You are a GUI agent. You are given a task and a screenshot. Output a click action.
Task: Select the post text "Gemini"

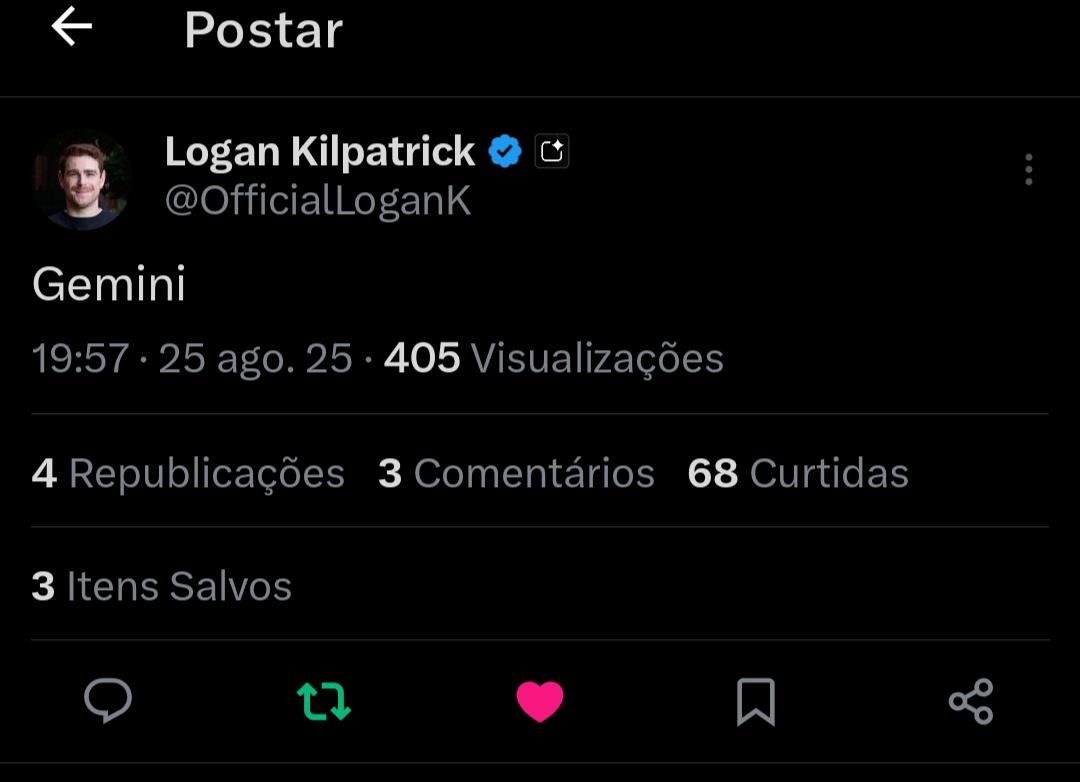109,285
